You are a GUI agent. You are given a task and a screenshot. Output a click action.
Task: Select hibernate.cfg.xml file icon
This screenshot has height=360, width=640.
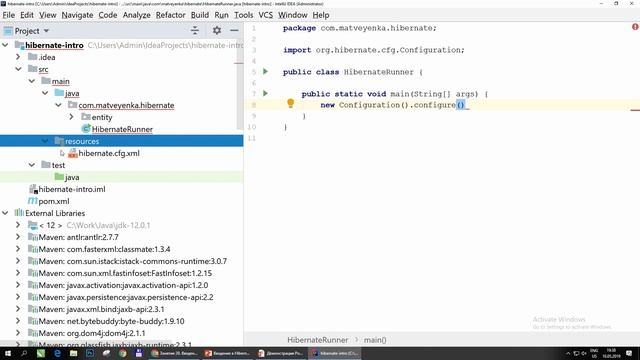click(x=73, y=153)
